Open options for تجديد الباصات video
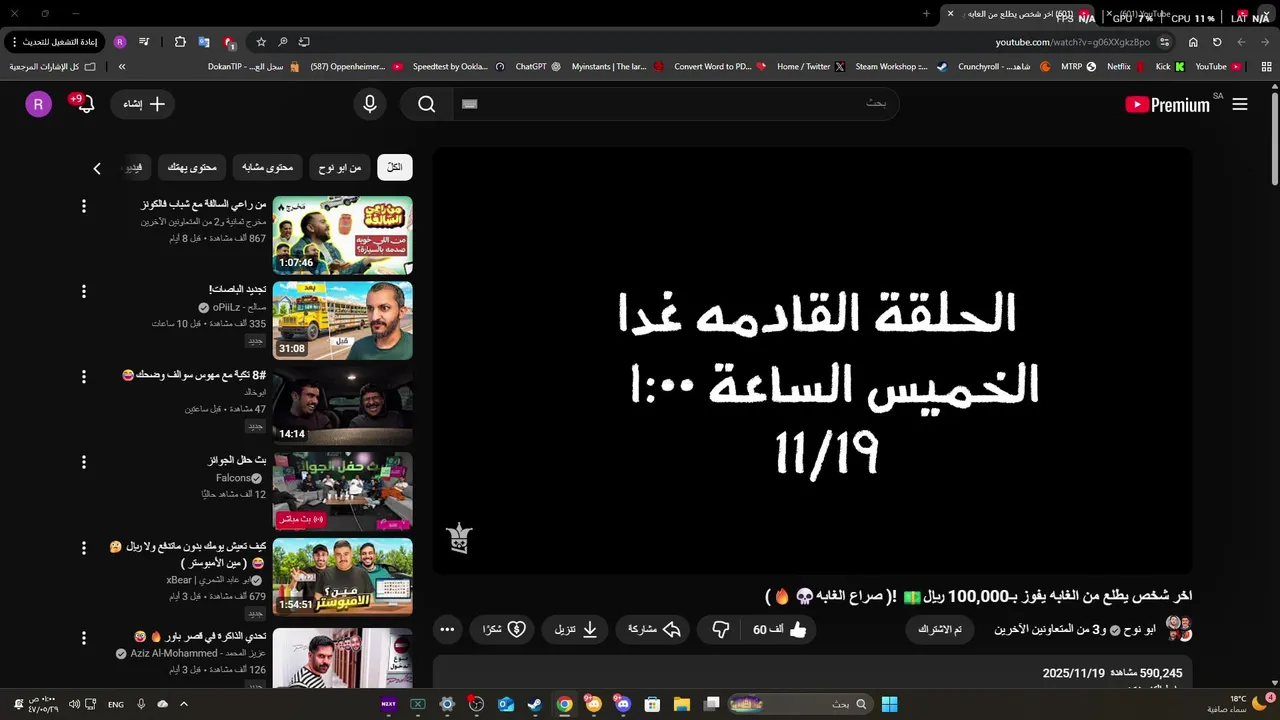This screenshot has height=720, width=1280. click(84, 291)
